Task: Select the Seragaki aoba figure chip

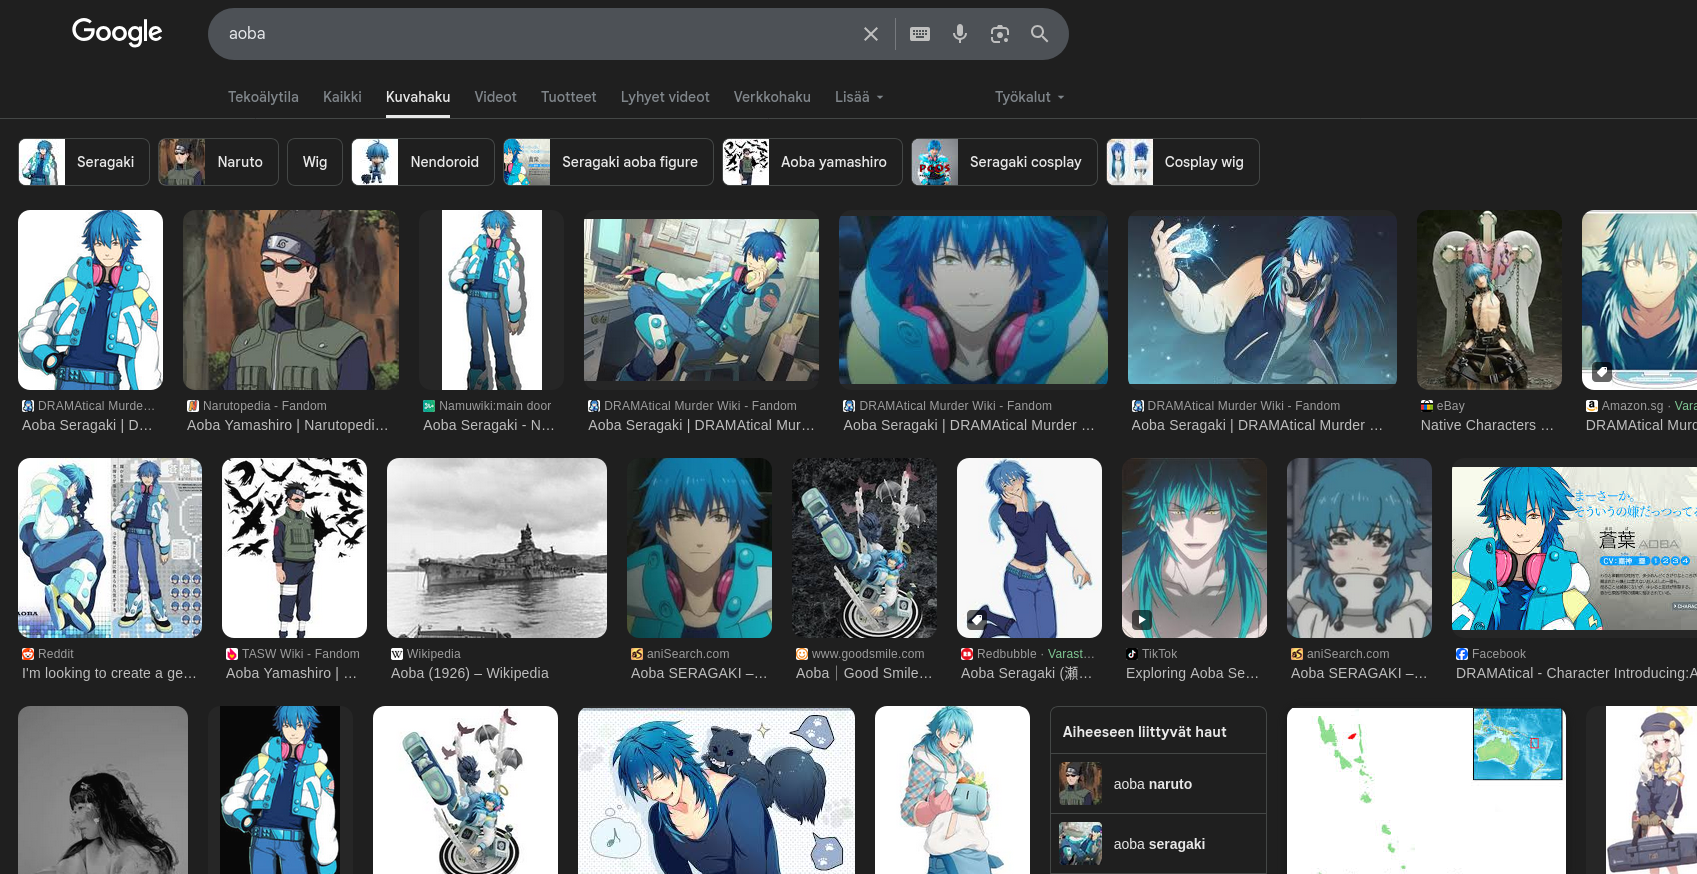Action: click(608, 162)
